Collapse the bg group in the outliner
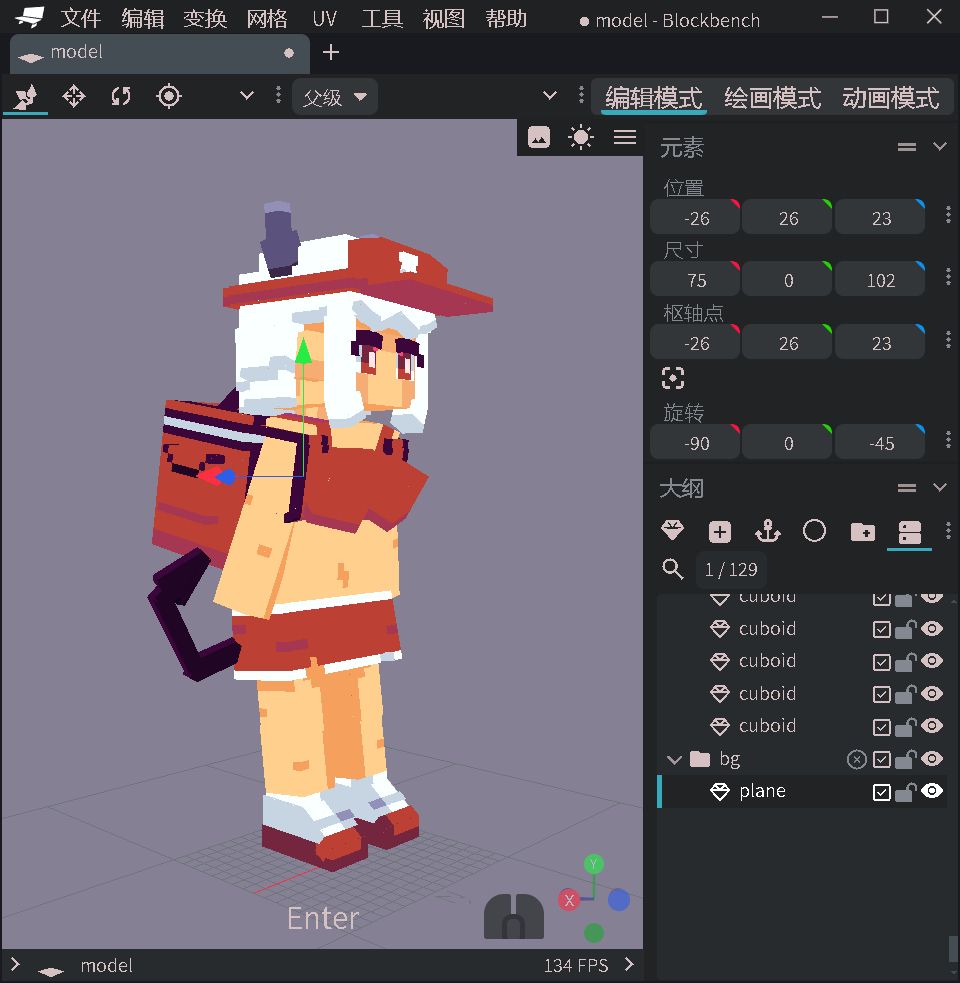The height and width of the screenshot is (983, 960). 674,760
